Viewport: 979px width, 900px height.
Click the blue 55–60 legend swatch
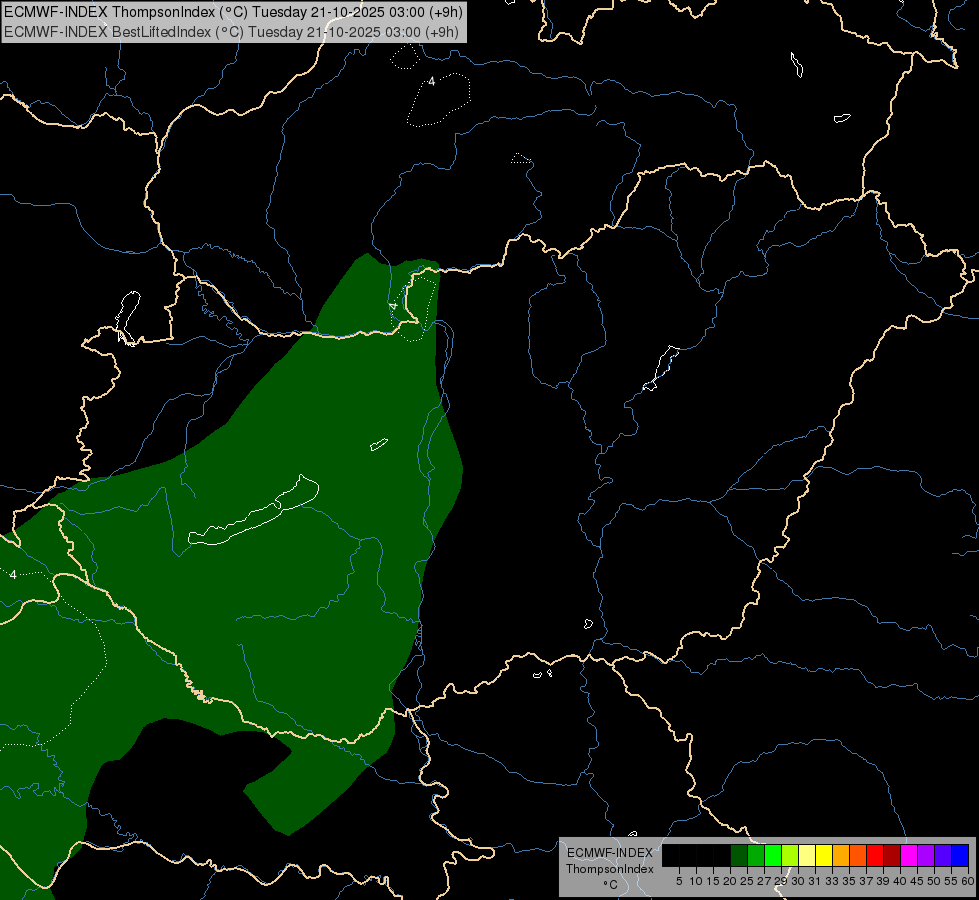[960, 855]
